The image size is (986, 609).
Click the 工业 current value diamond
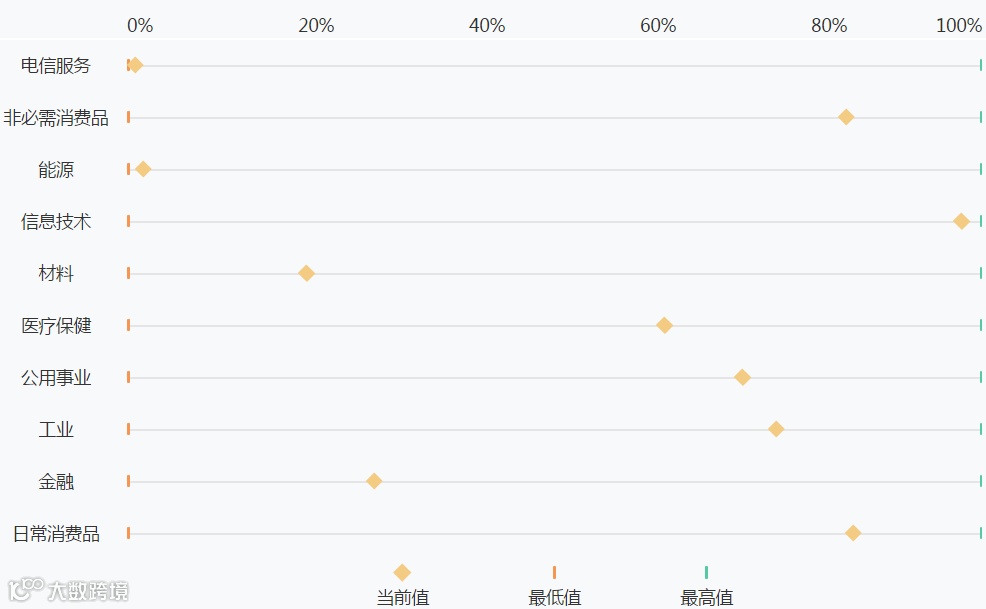(x=776, y=429)
